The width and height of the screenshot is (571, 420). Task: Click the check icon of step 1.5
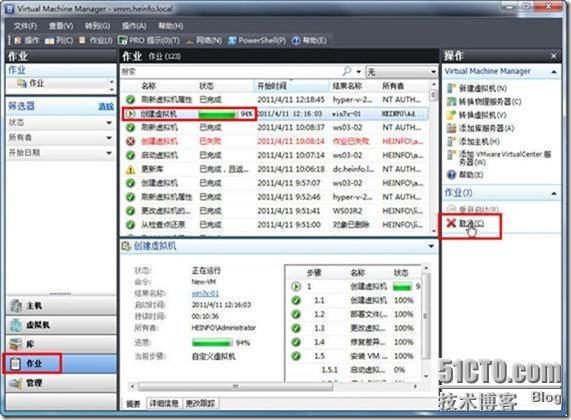pyautogui.click(x=296, y=356)
